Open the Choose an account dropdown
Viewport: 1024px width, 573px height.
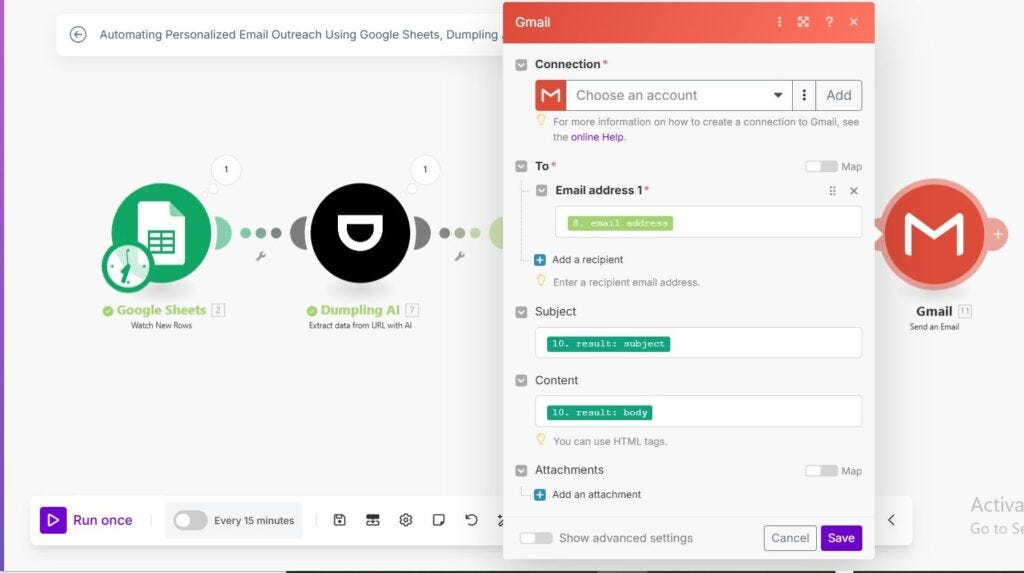pos(679,95)
